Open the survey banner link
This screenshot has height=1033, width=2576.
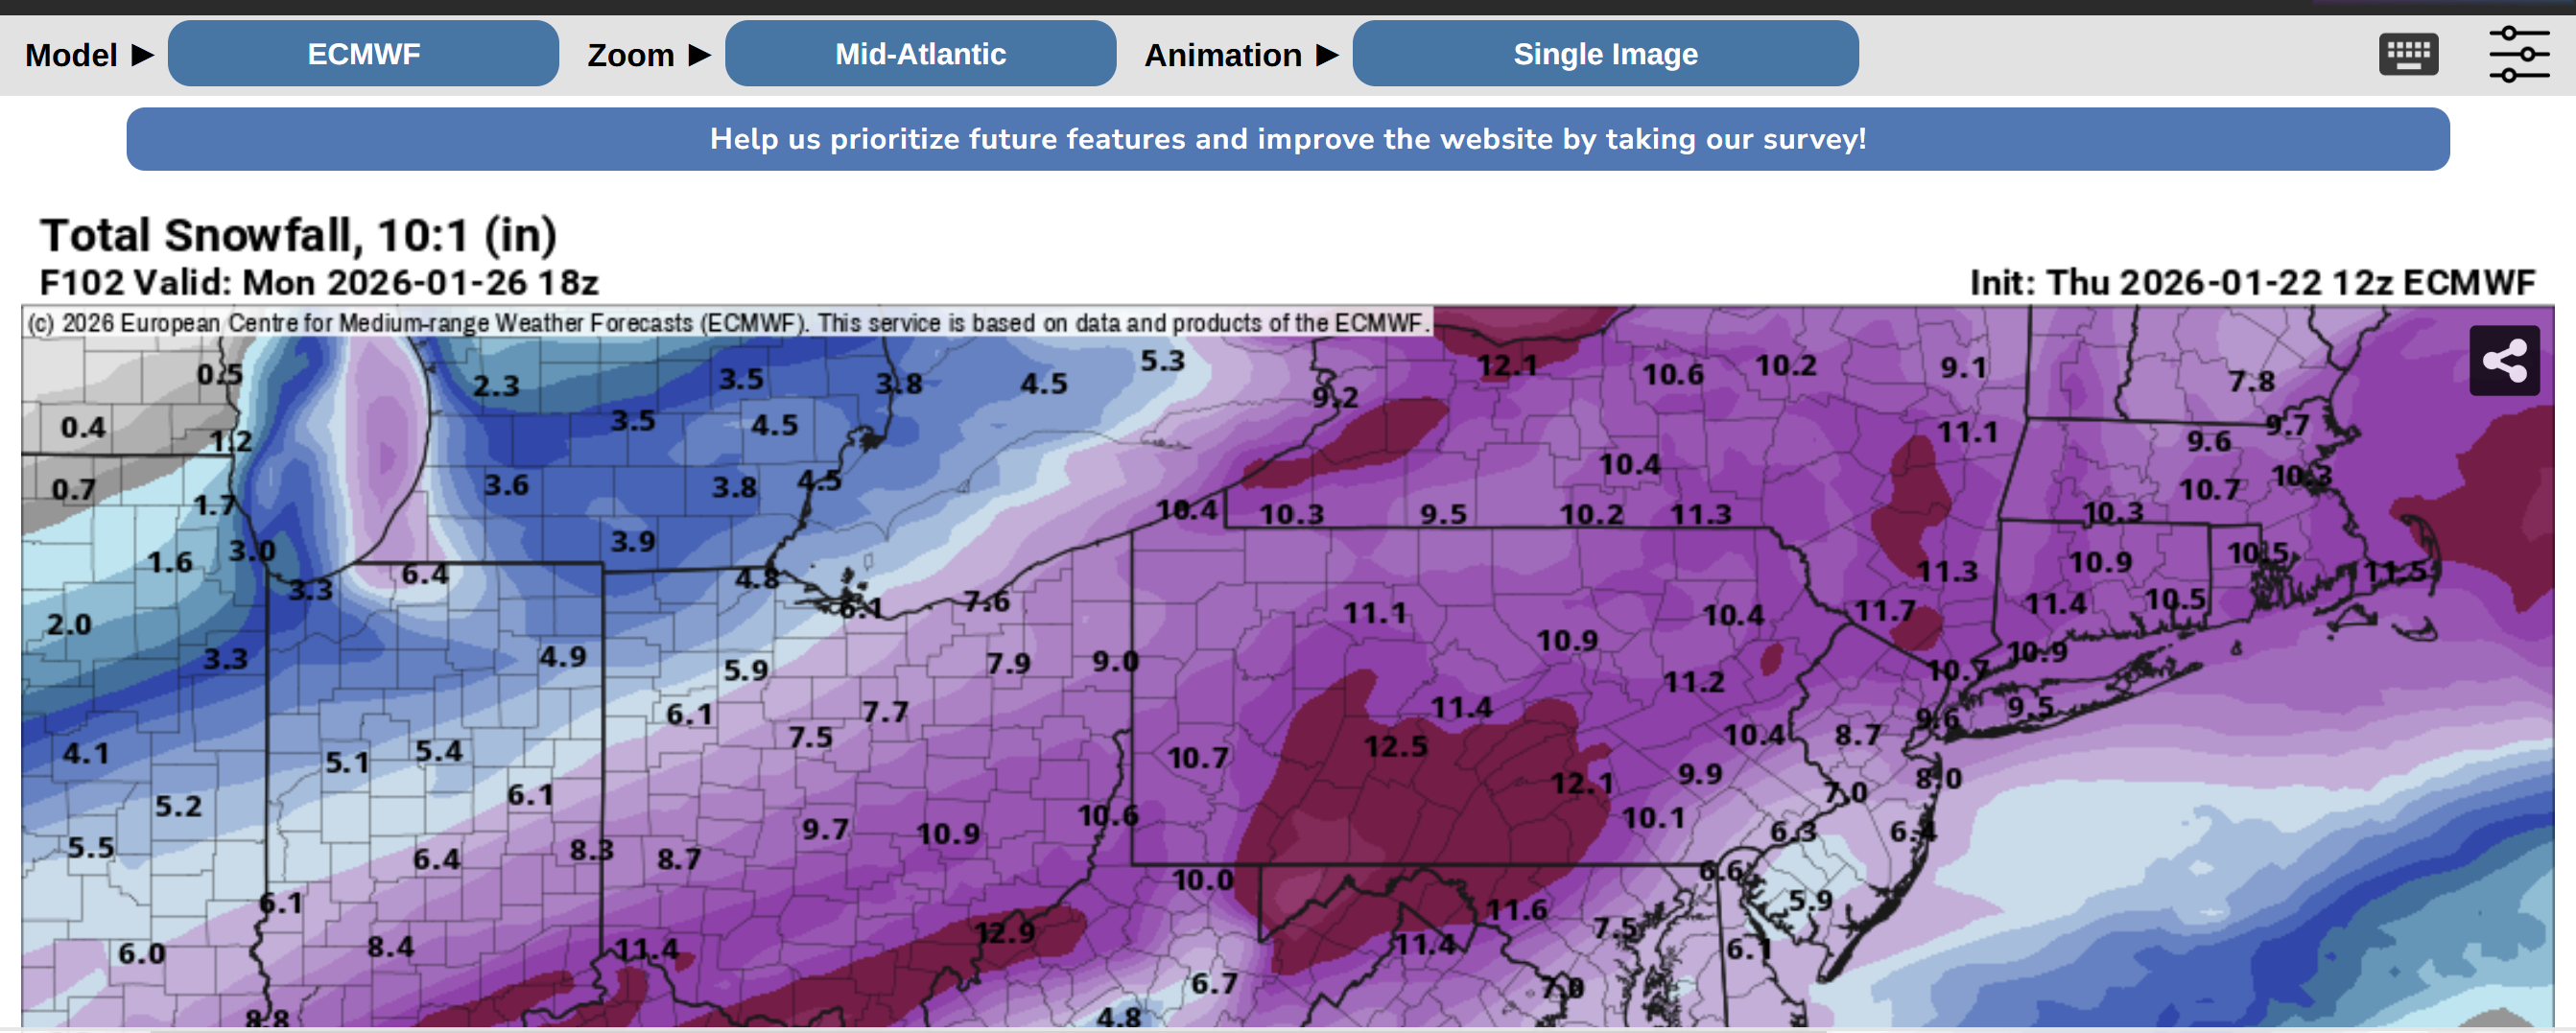point(1287,139)
